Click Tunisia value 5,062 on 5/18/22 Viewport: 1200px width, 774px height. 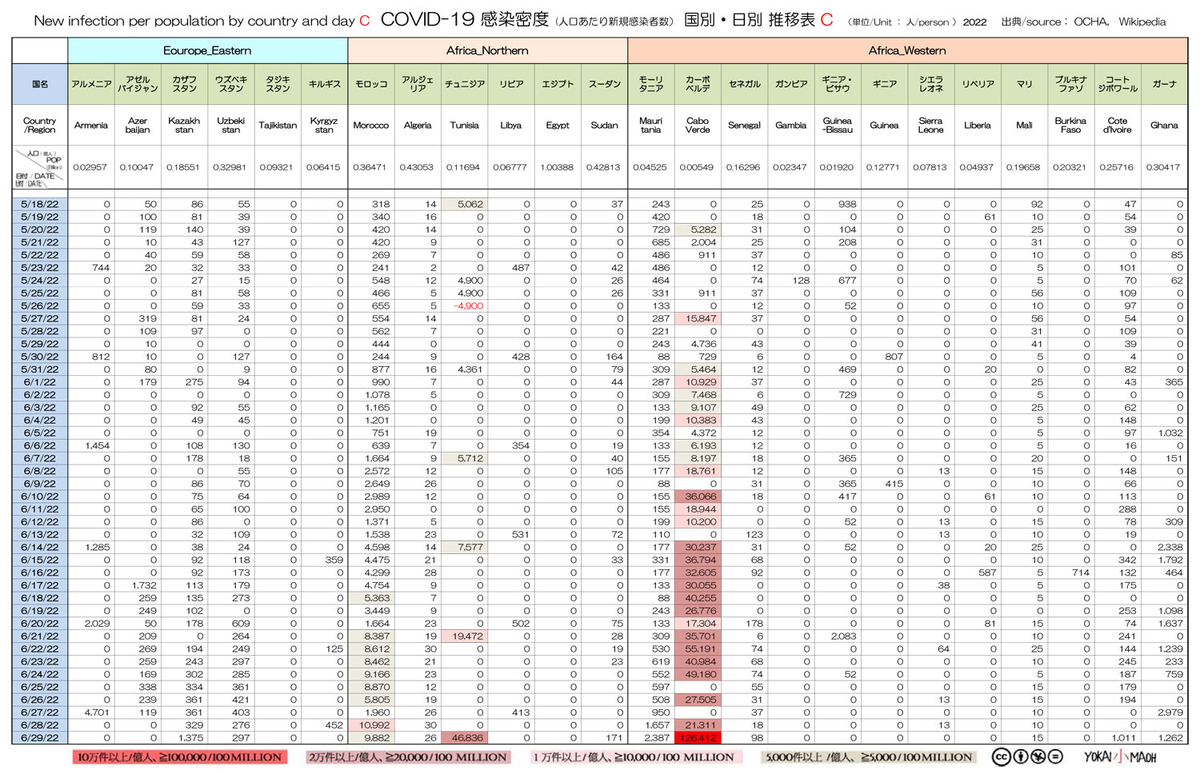464,204
